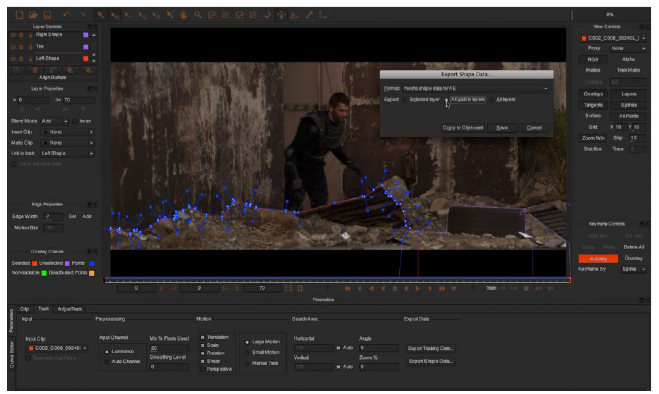Open the Proxy dropdown in View Controls

[628, 48]
